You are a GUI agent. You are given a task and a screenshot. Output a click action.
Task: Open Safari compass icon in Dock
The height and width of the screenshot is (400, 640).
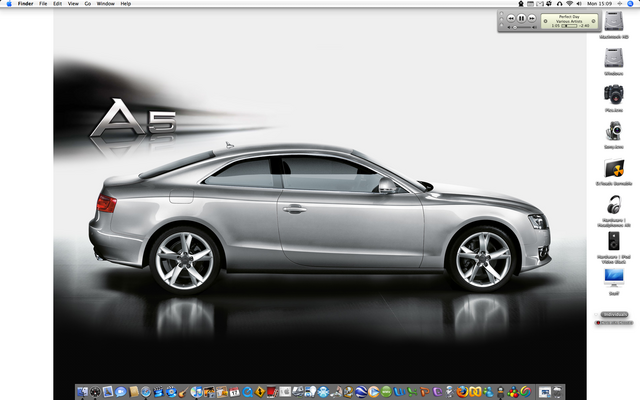tap(146, 392)
